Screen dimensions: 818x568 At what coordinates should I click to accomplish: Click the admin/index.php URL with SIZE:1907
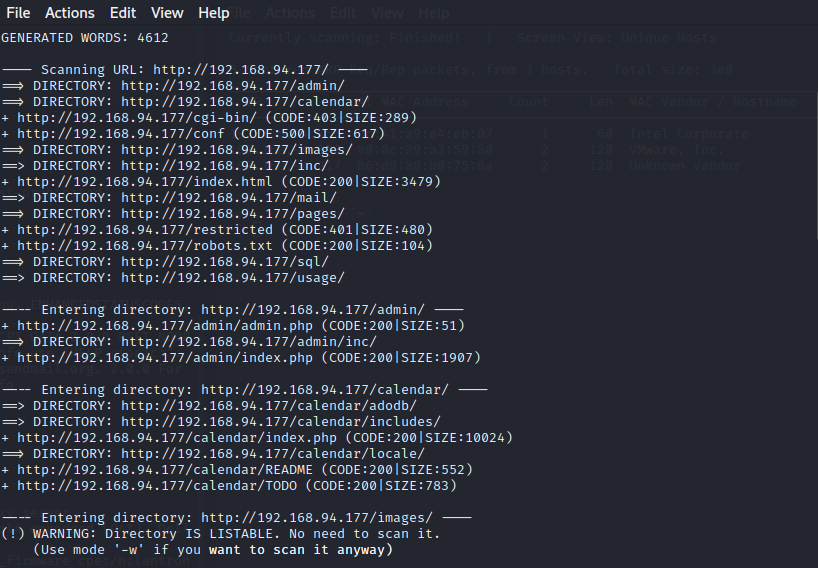(165, 358)
